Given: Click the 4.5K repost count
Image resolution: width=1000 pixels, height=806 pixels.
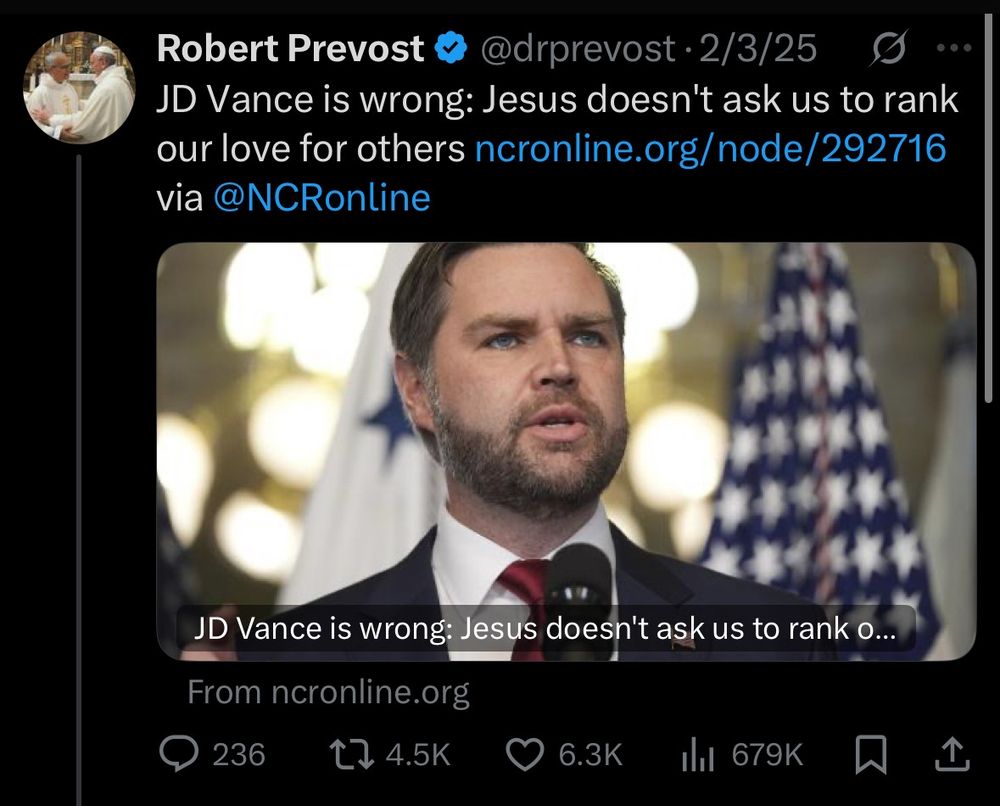Looking at the screenshot, I should pyautogui.click(x=418, y=754).
